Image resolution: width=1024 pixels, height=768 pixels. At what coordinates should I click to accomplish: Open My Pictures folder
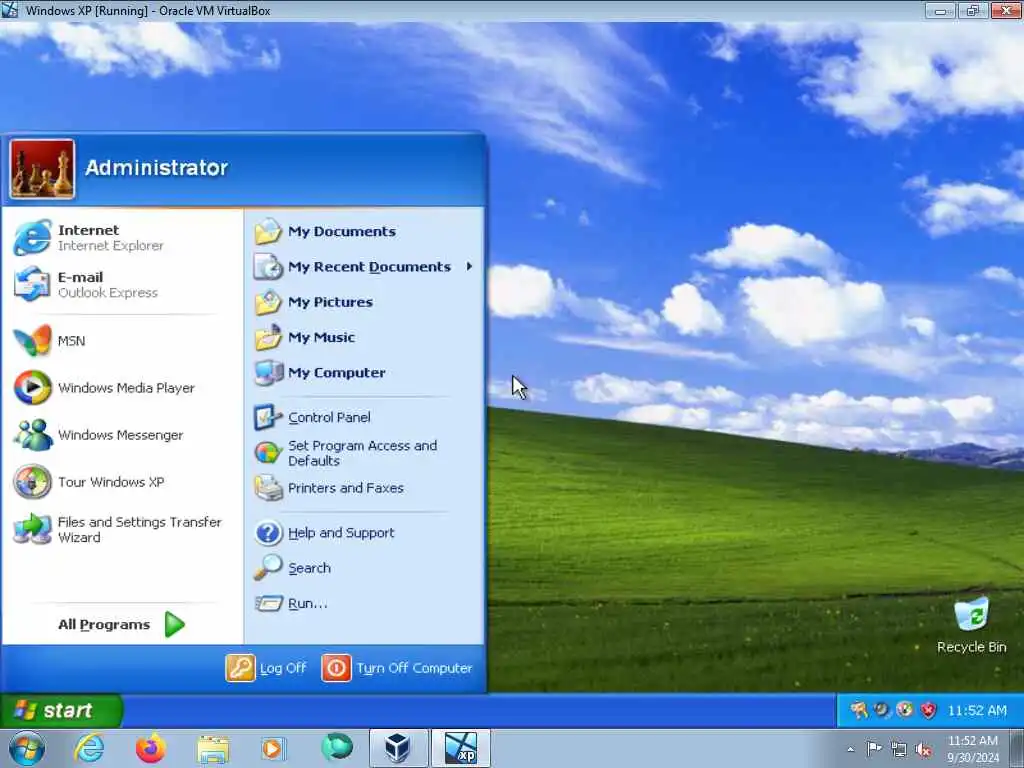click(x=364, y=302)
